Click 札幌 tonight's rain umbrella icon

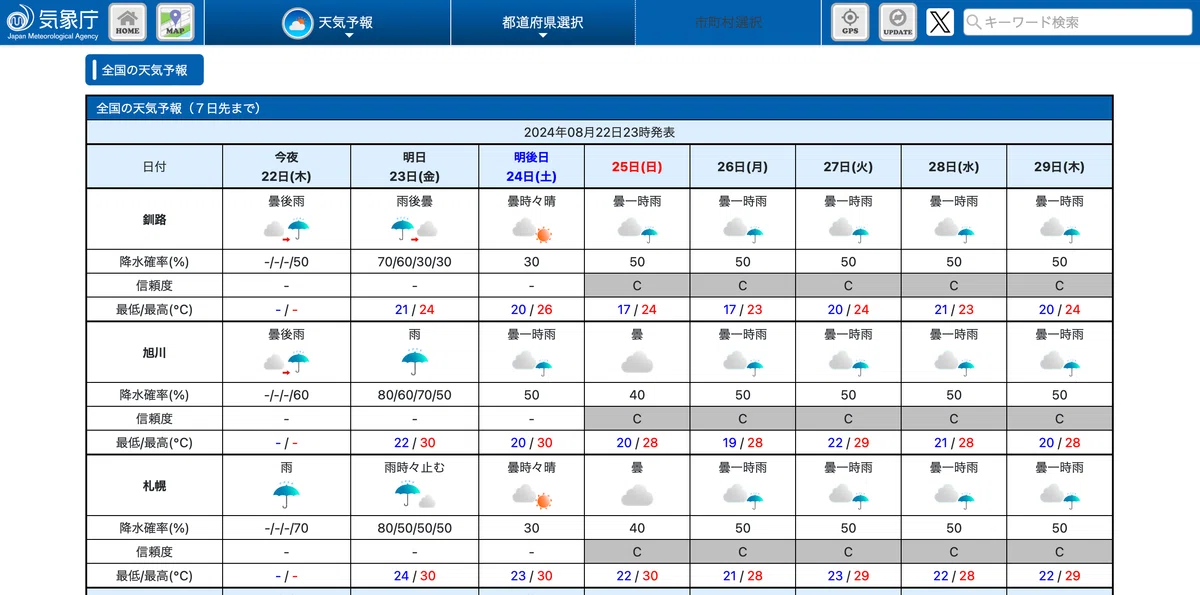[286, 494]
